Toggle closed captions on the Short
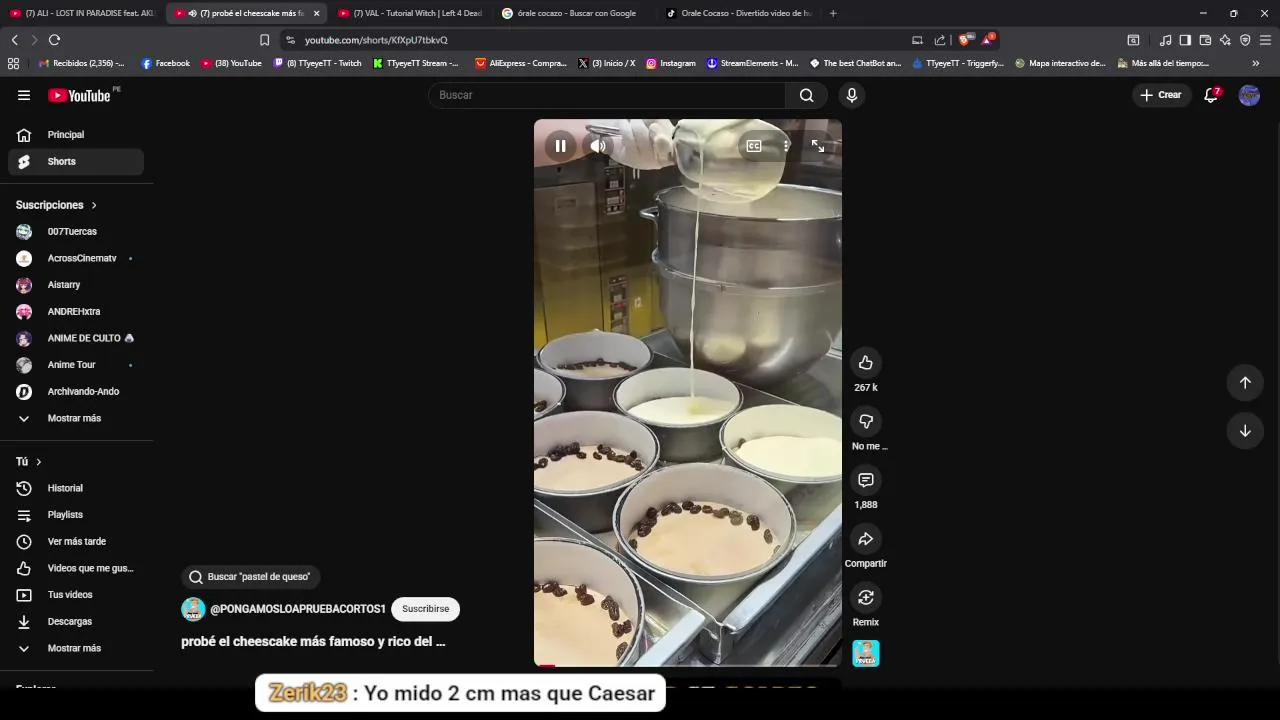This screenshot has width=1280, height=720. point(754,146)
